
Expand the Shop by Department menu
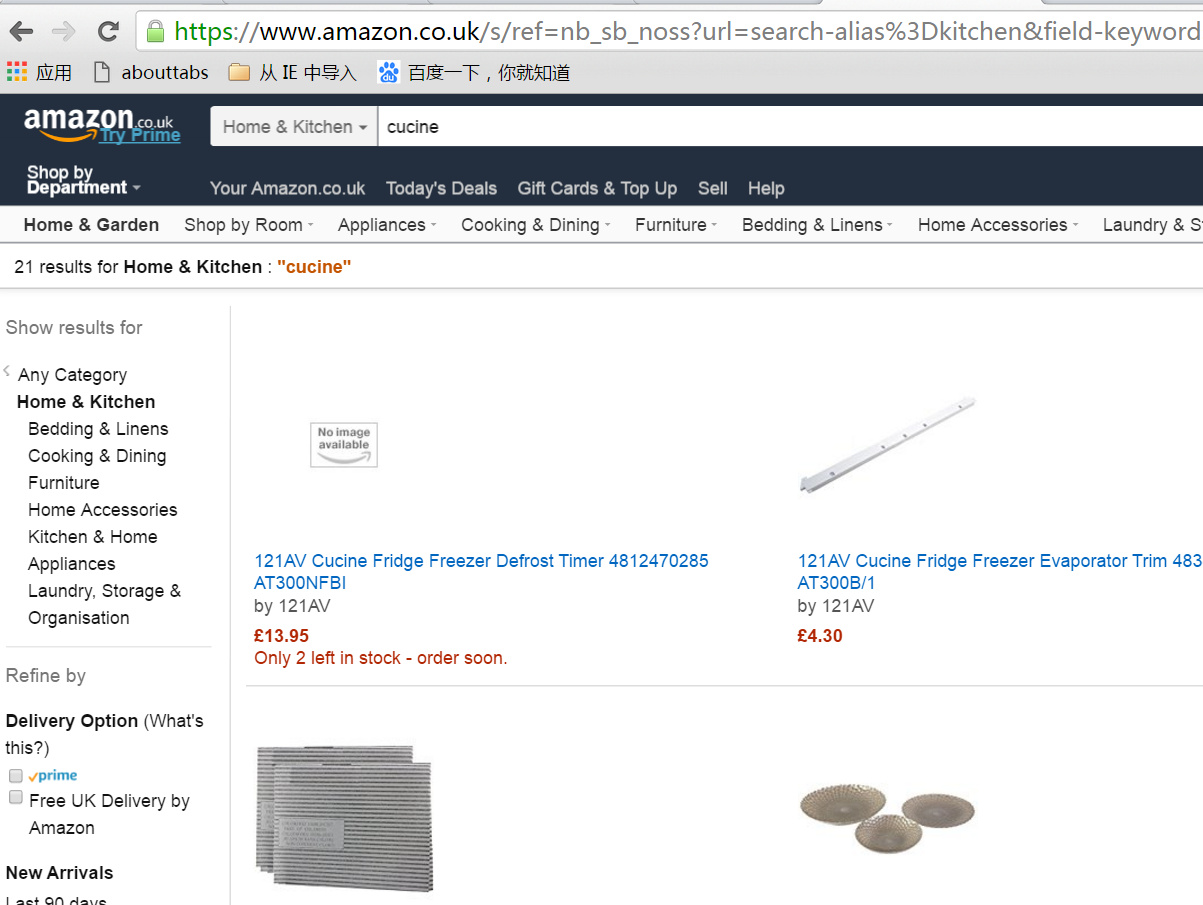(83, 180)
